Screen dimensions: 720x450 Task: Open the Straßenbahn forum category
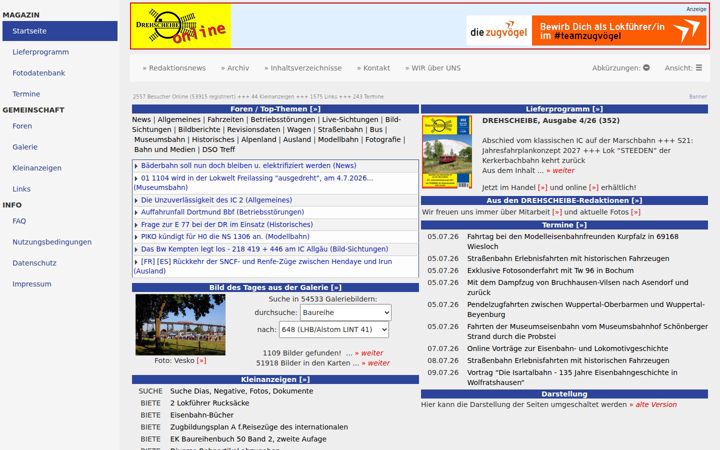(x=340, y=129)
